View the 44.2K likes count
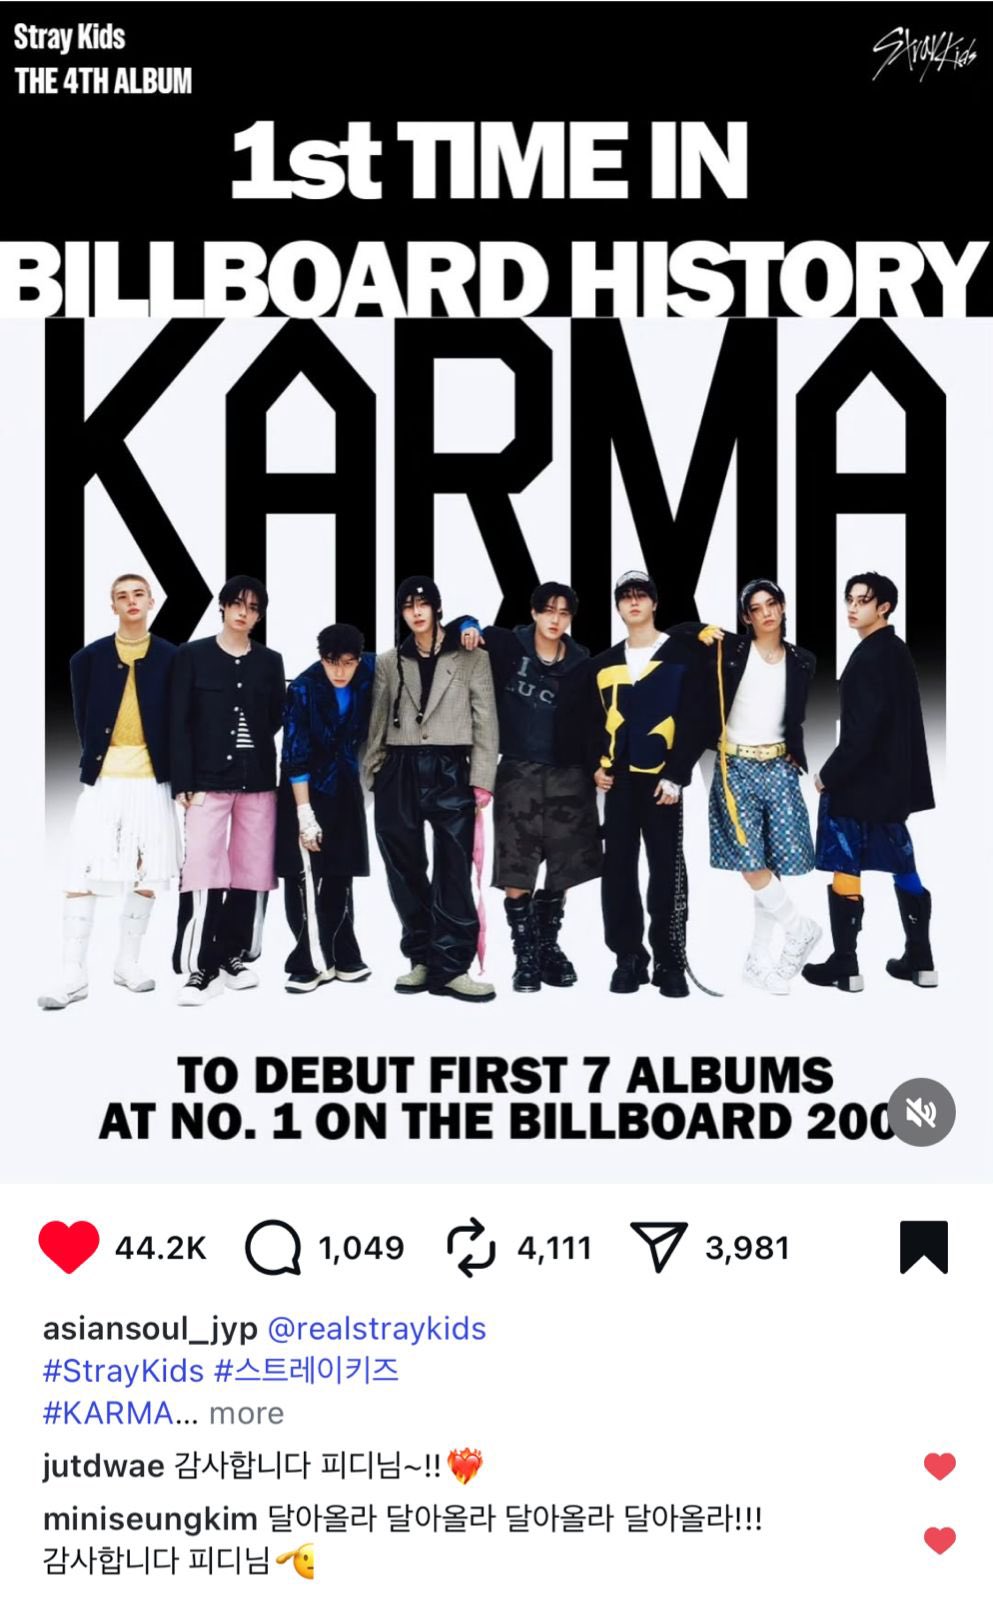Viewport: 993px width, 1600px height. pos(161,1248)
